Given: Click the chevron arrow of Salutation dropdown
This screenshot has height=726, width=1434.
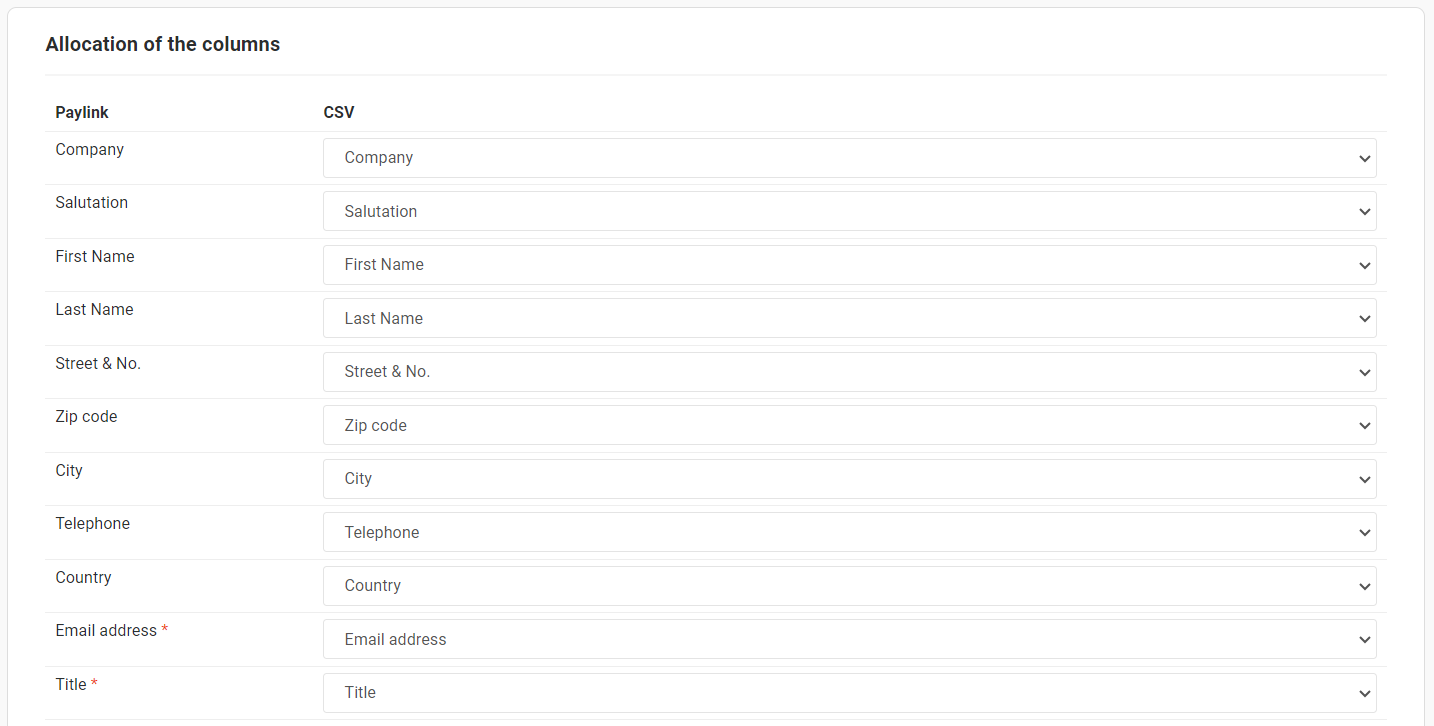Looking at the screenshot, I should pos(1365,211).
